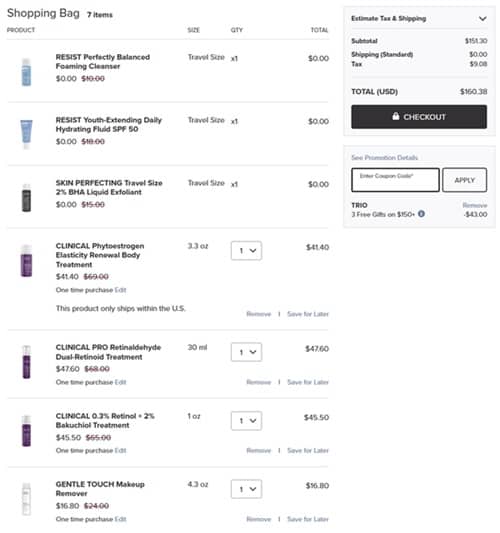500x533 pixels.
Task: Open the Hydrating Fluid SPF 50 product image
Action: click(26, 134)
